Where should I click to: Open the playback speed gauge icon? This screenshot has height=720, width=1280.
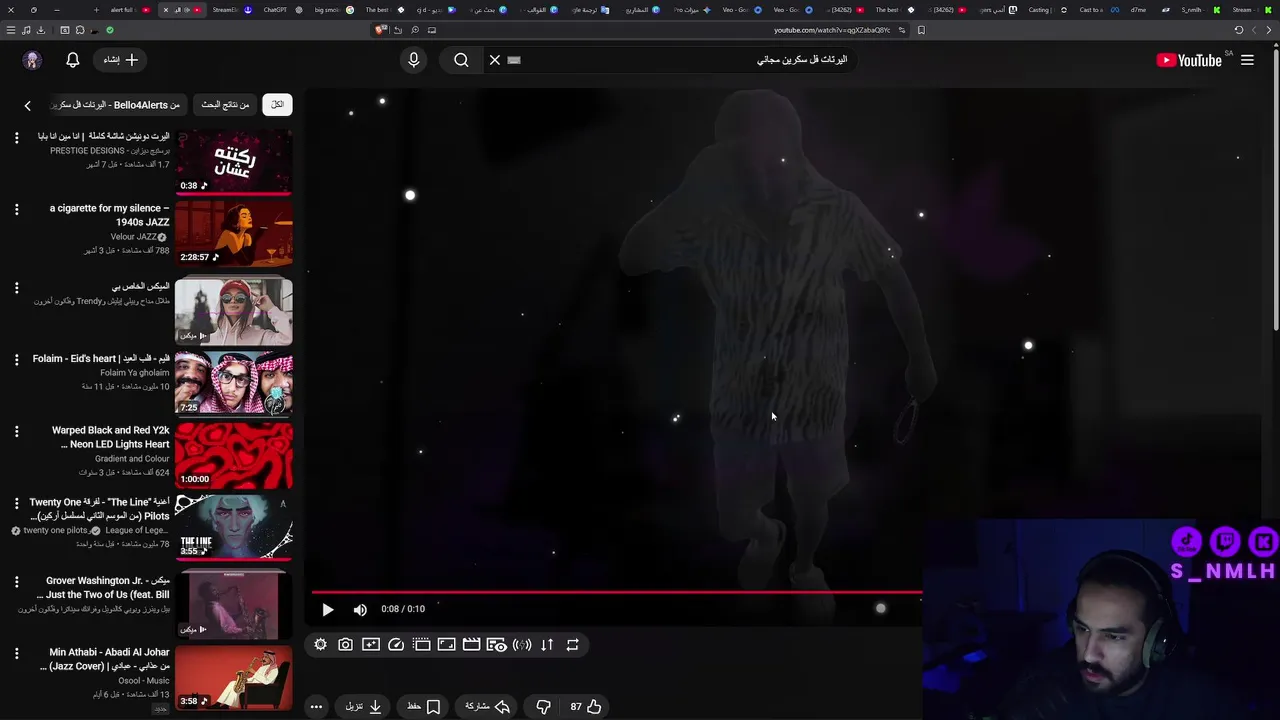396,645
